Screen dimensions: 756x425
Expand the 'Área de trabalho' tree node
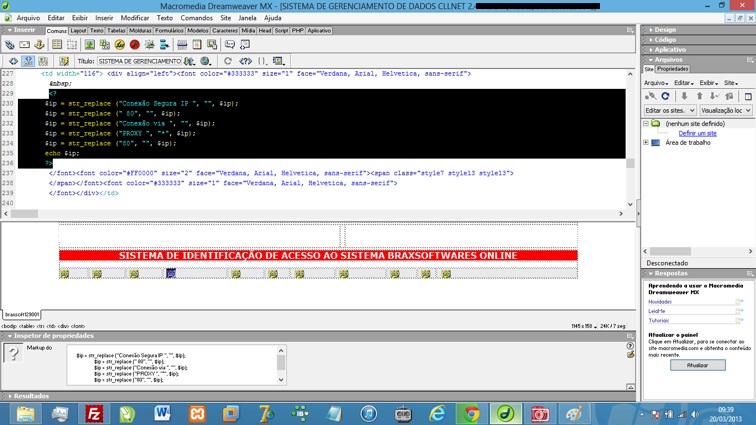click(x=647, y=143)
